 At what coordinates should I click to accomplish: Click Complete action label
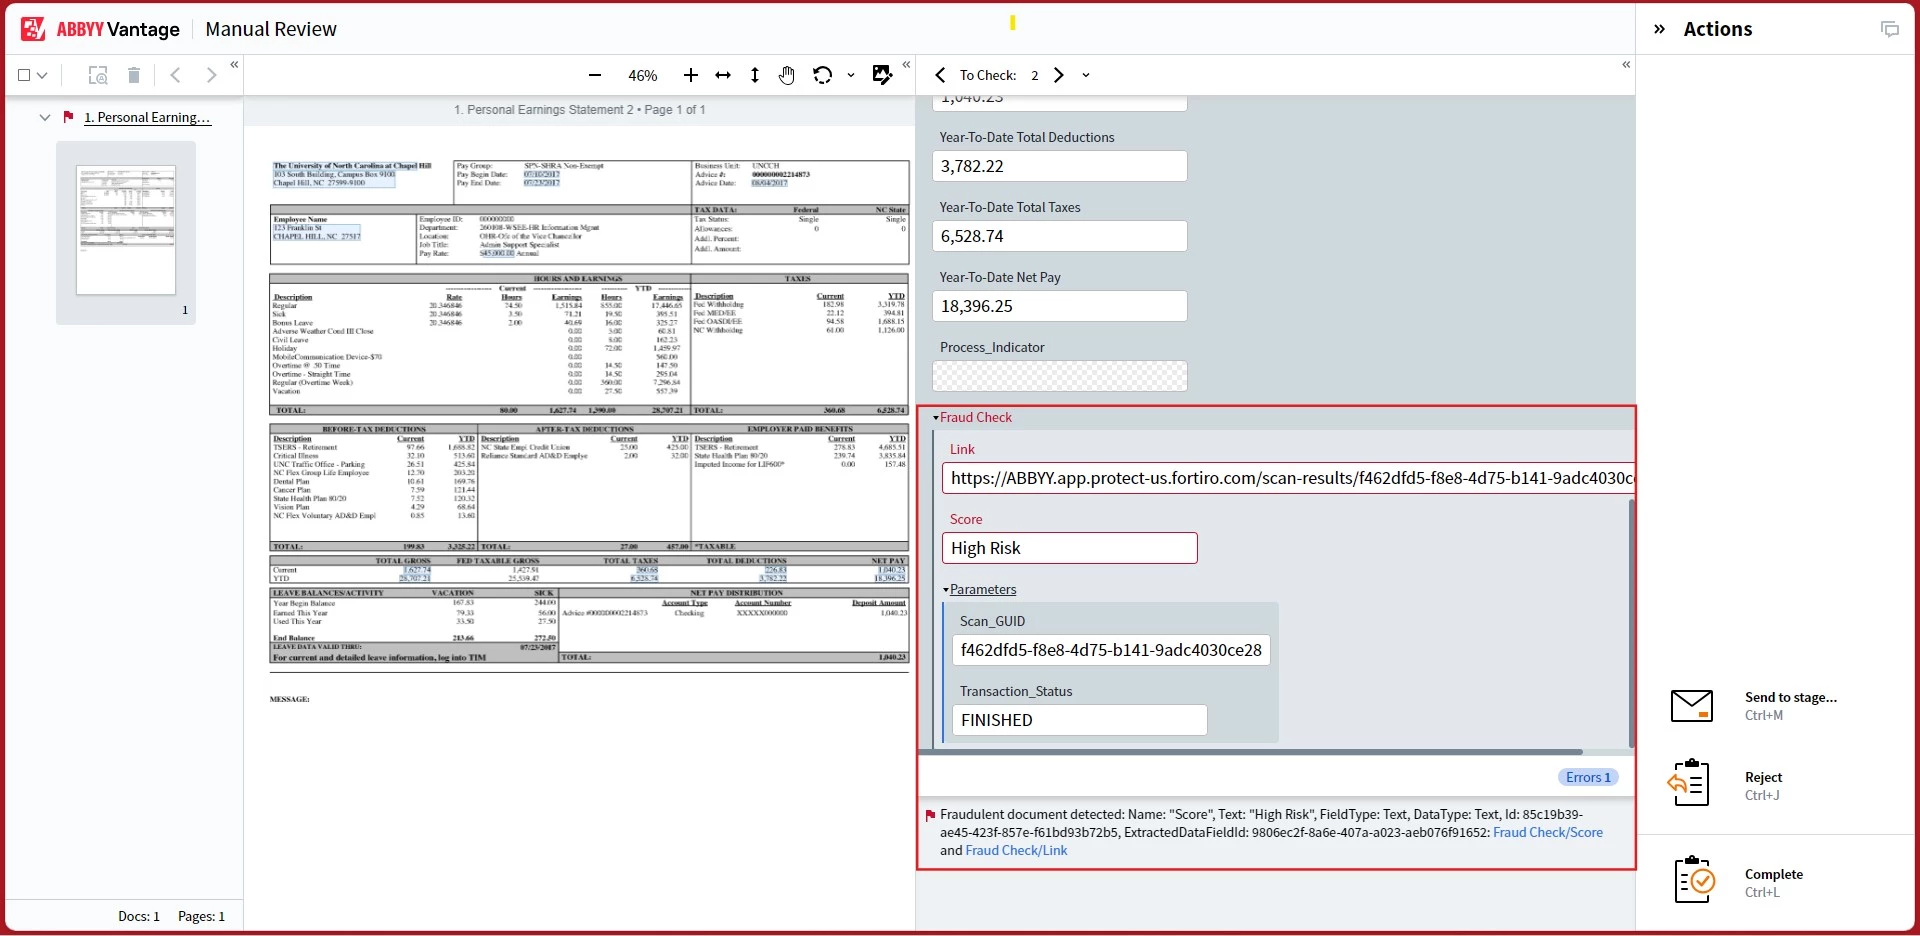coord(1773,874)
